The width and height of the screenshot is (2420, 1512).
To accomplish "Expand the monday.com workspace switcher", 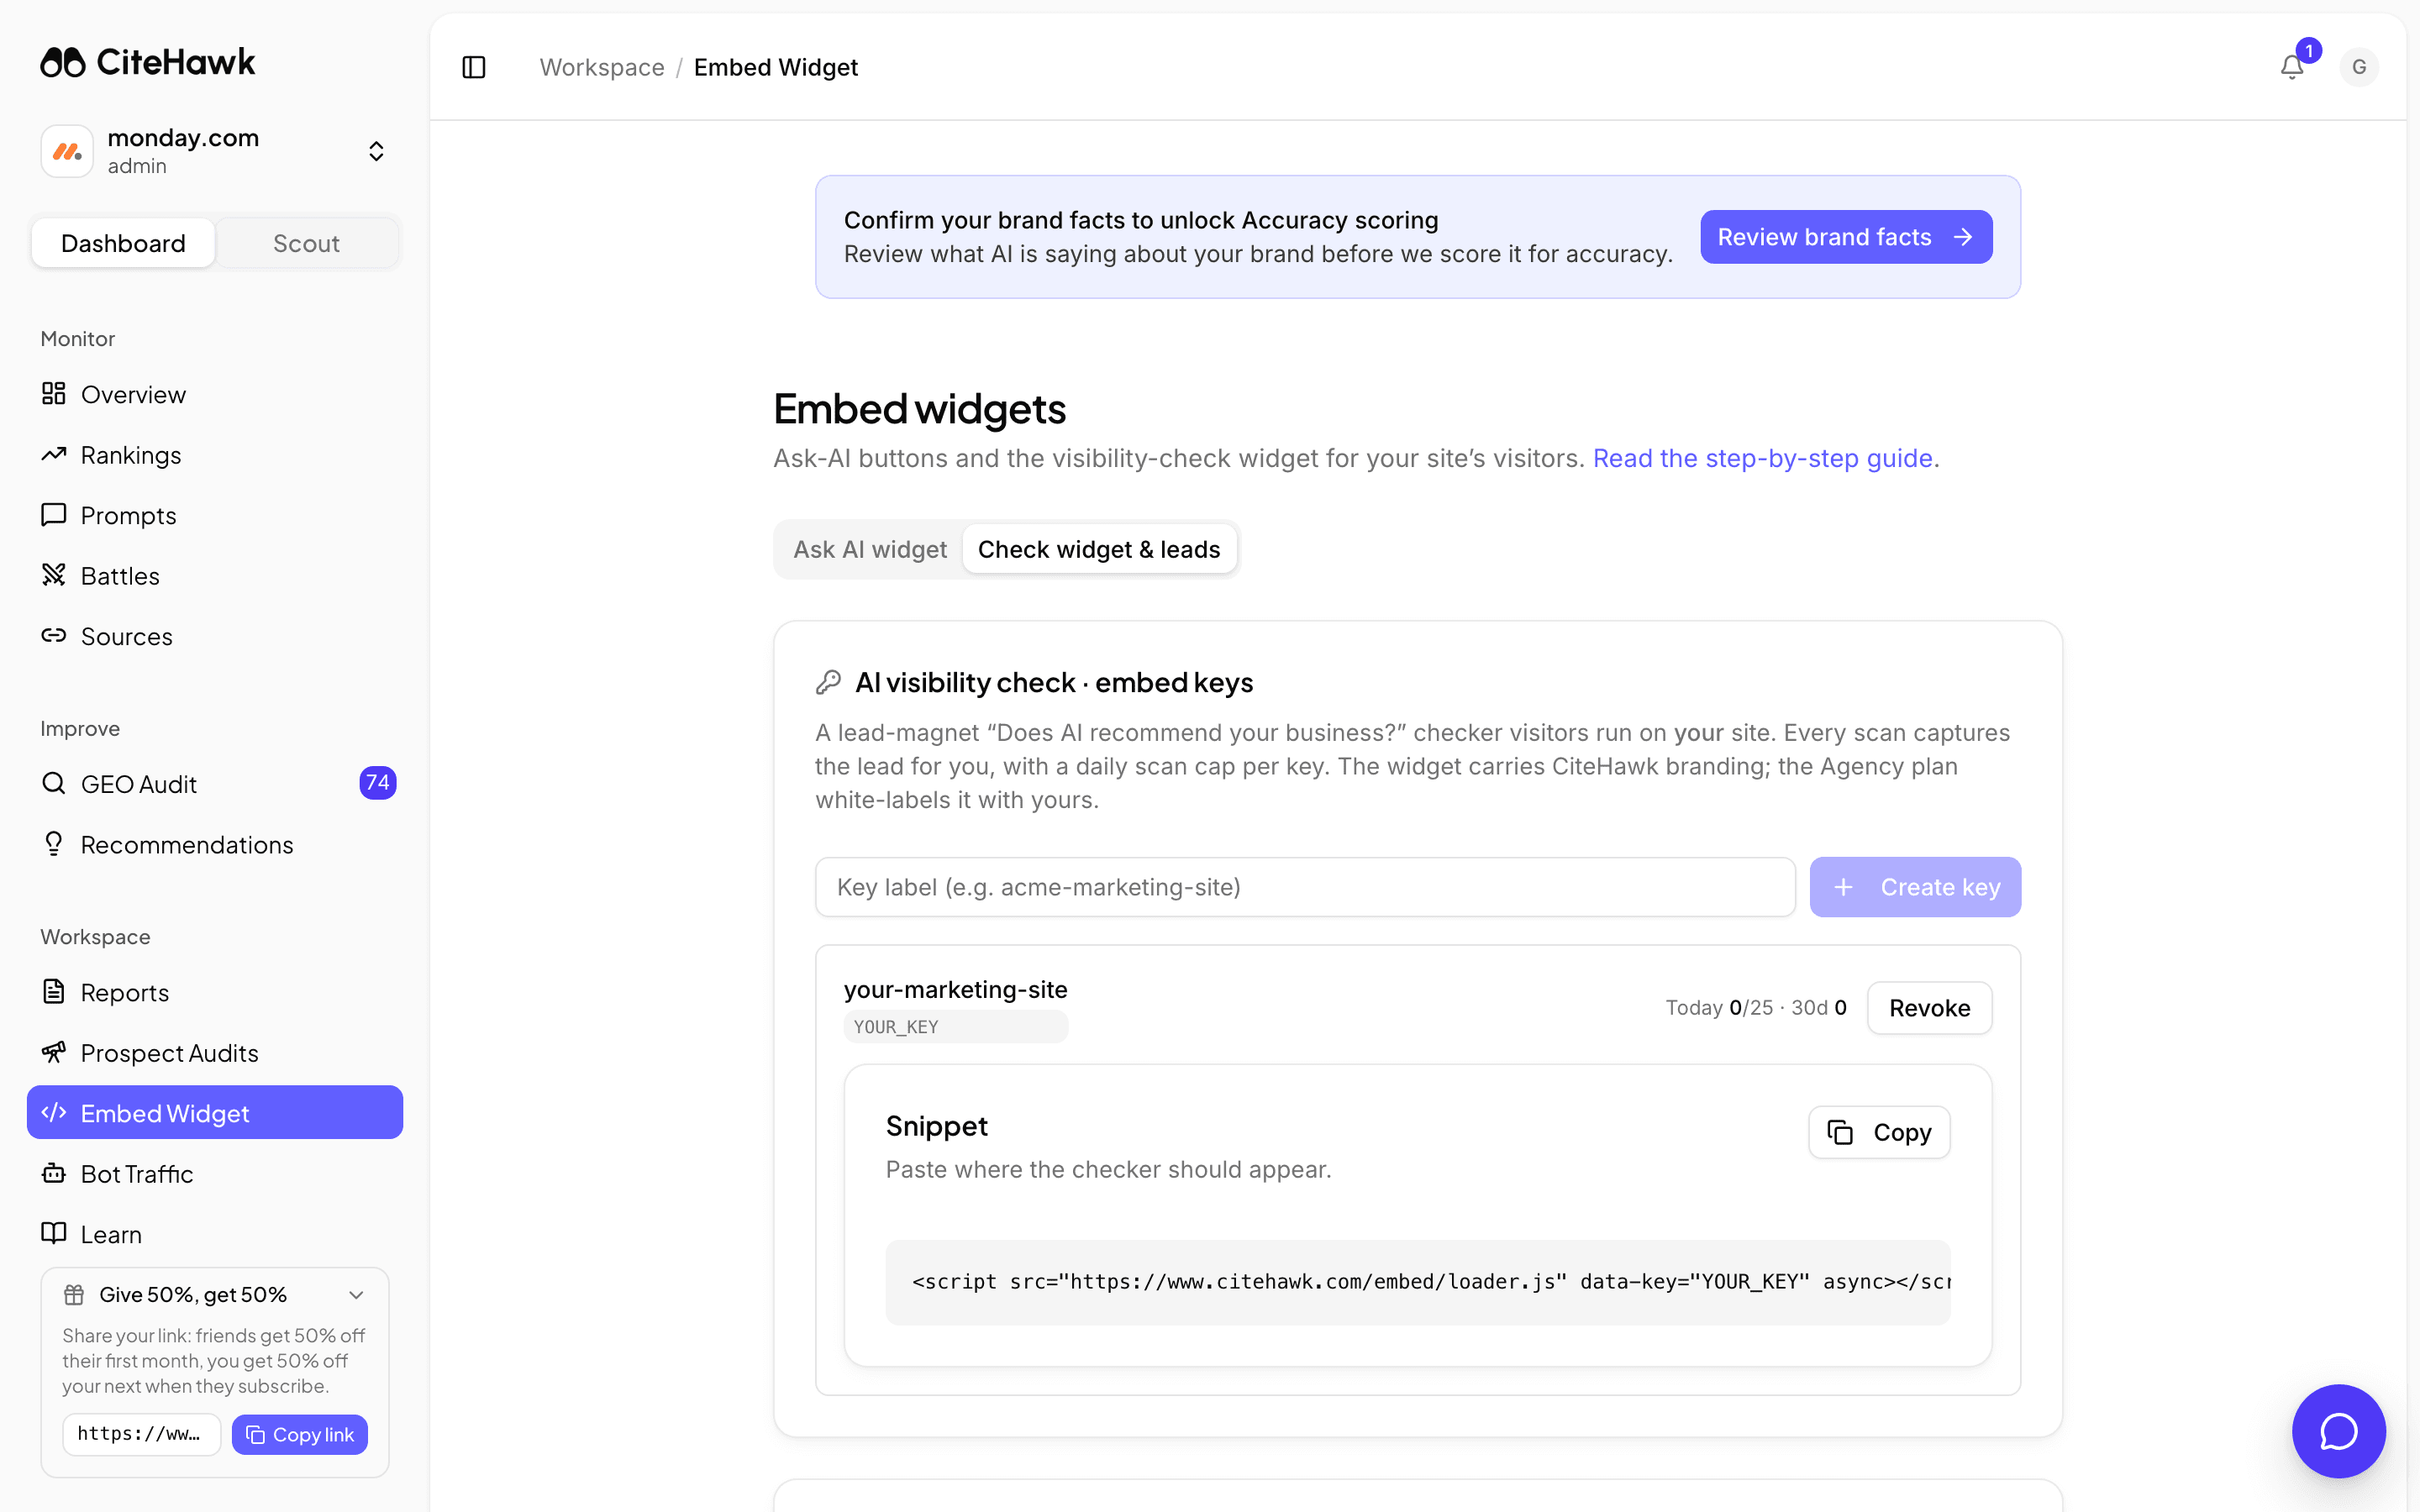I will tap(376, 151).
